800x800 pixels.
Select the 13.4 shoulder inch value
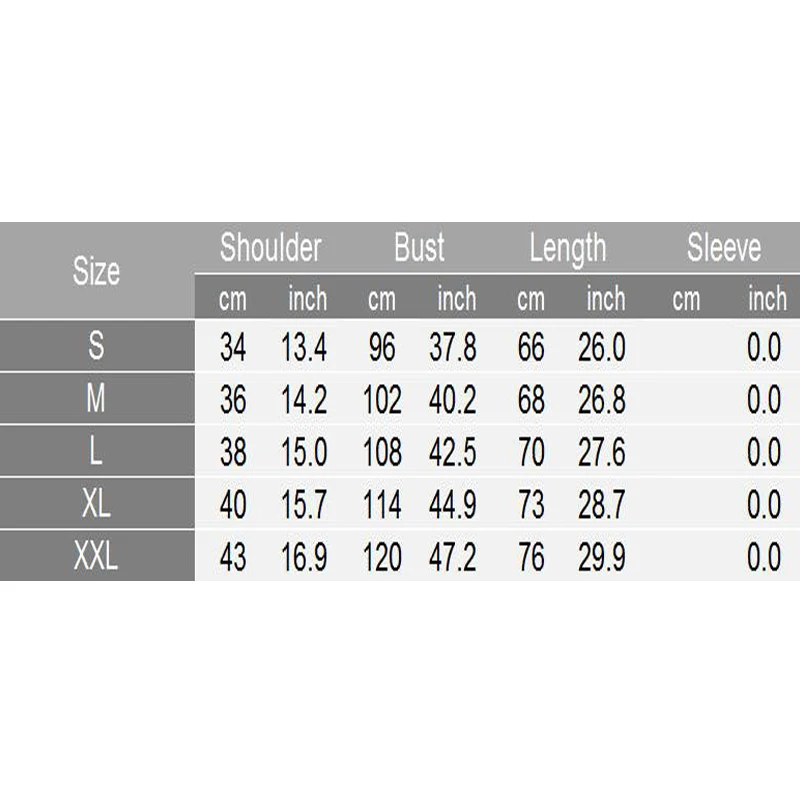click(x=303, y=348)
